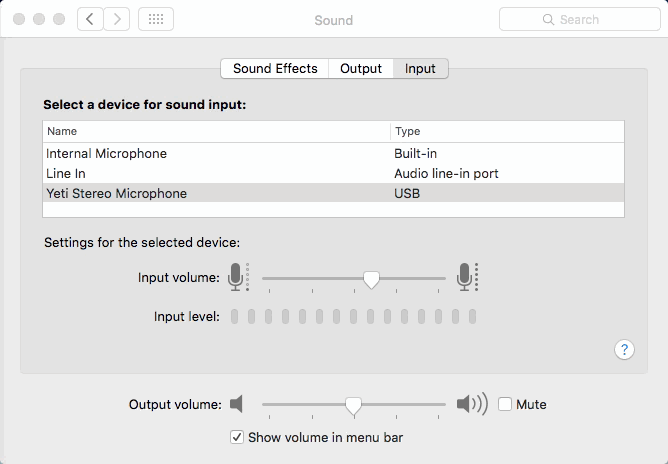
Task: Select Yeti Stereo Microphone row
Action: (x=116, y=193)
